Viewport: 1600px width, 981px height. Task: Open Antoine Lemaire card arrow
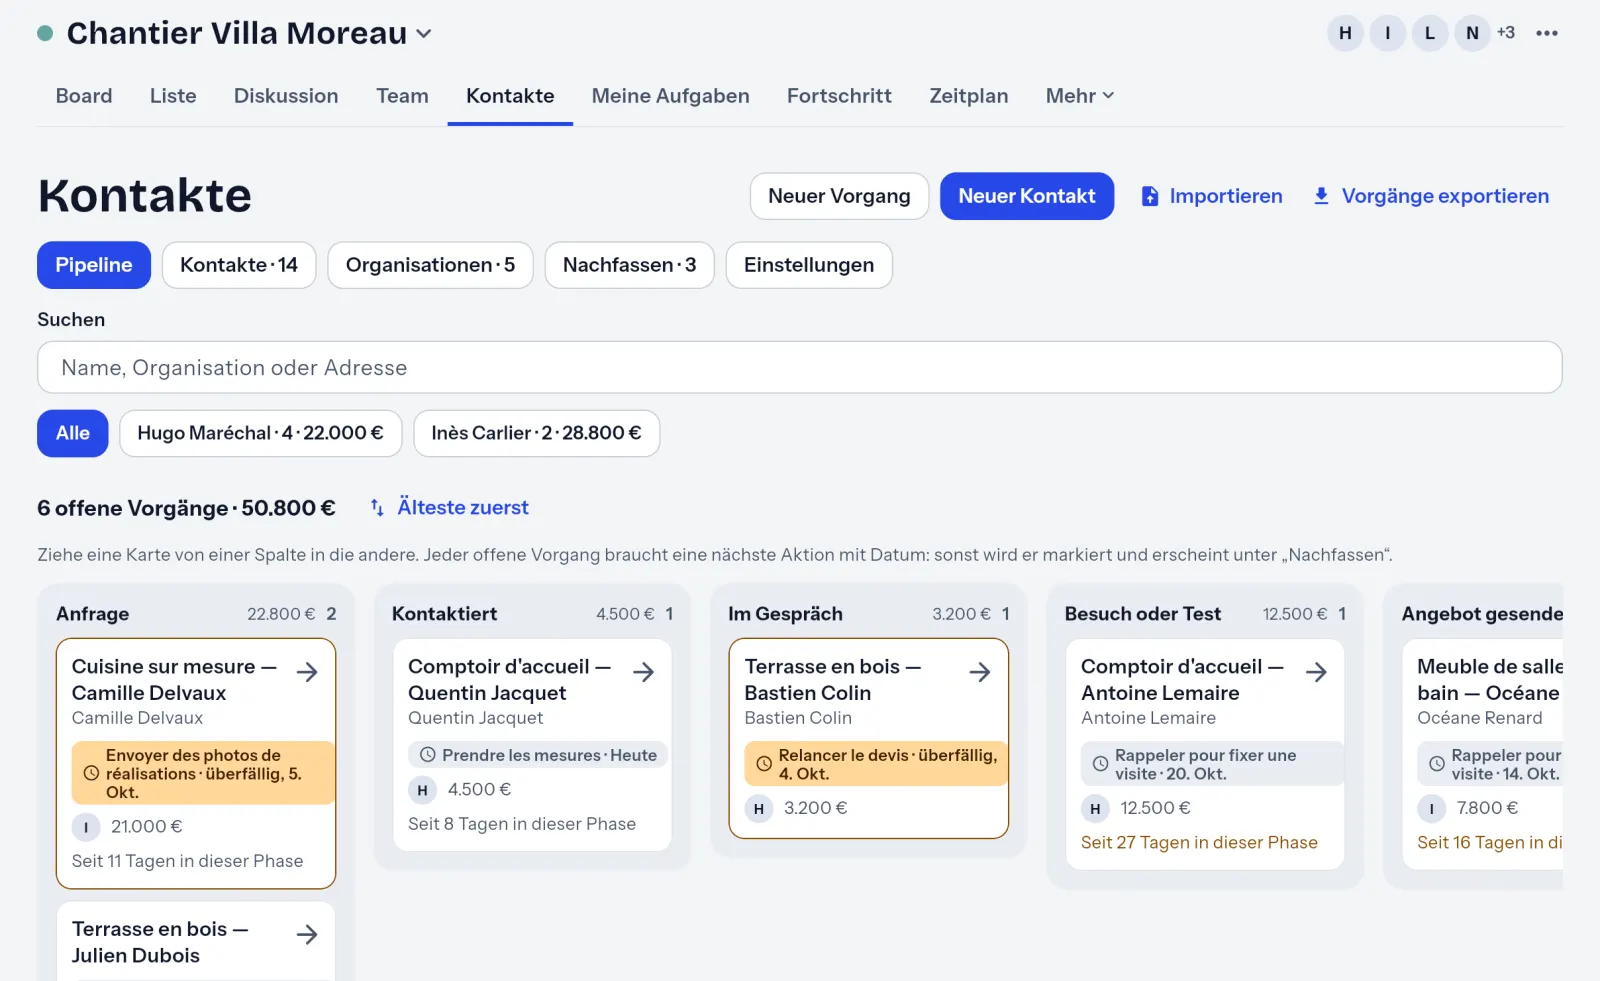pos(1316,672)
